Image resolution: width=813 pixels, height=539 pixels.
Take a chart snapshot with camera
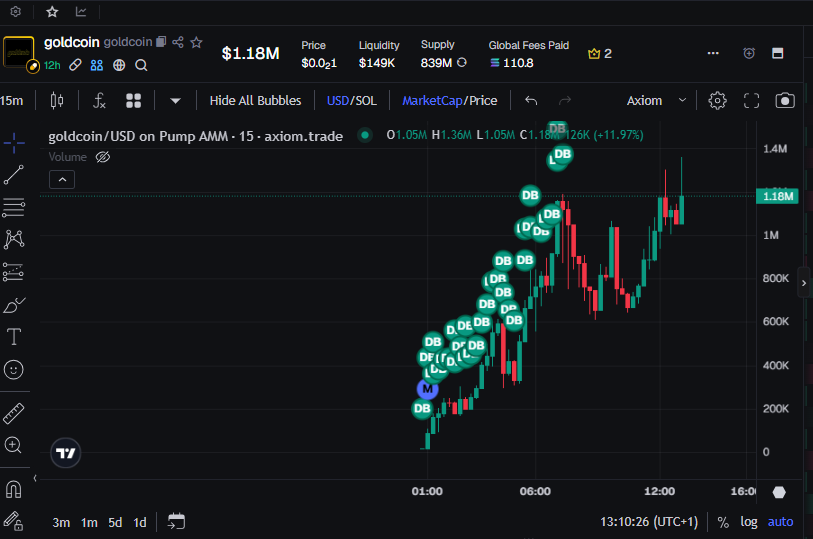pyautogui.click(x=785, y=101)
